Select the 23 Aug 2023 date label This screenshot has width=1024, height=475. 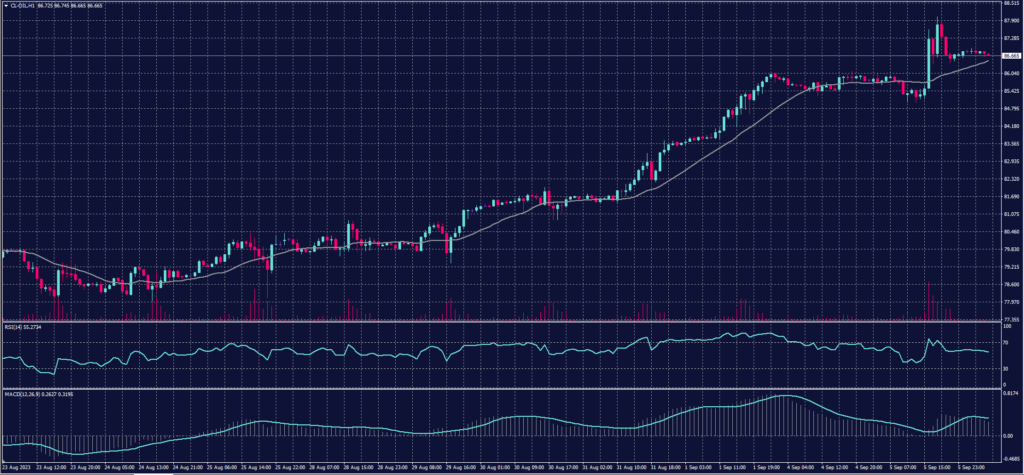click(x=18, y=467)
